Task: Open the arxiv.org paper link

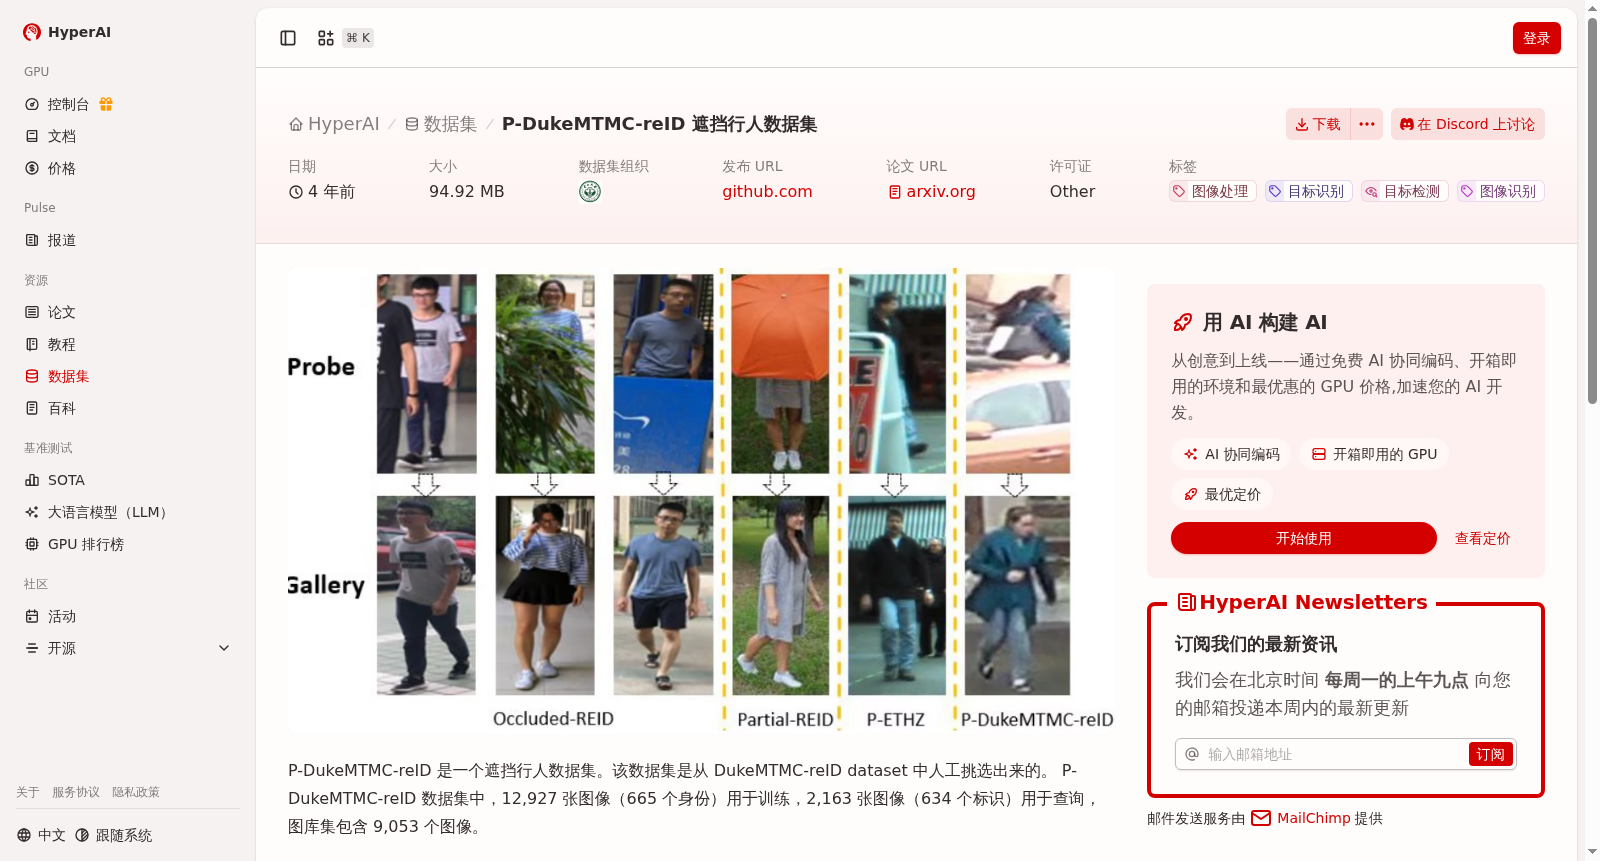Action: pyautogui.click(x=932, y=191)
